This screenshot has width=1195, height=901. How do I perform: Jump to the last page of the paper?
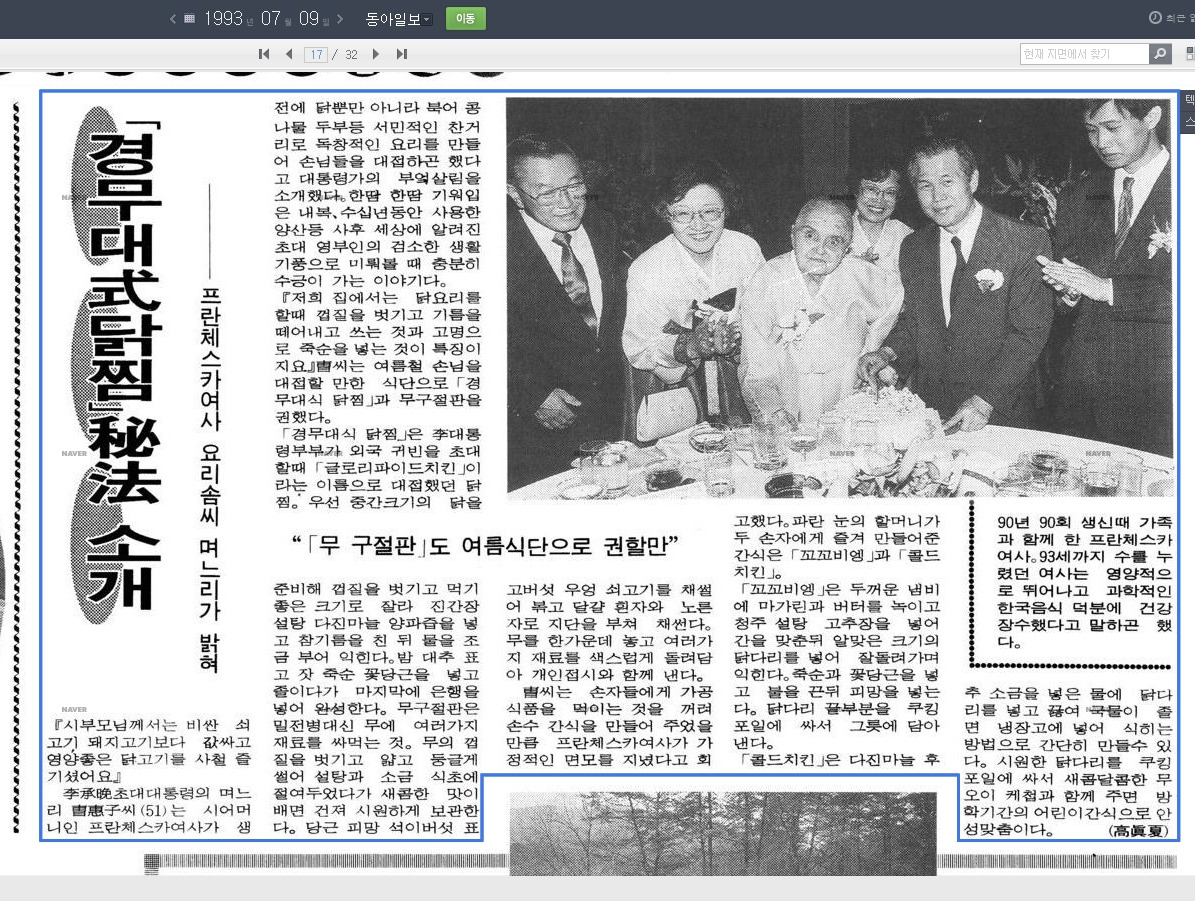pyautogui.click(x=402, y=54)
